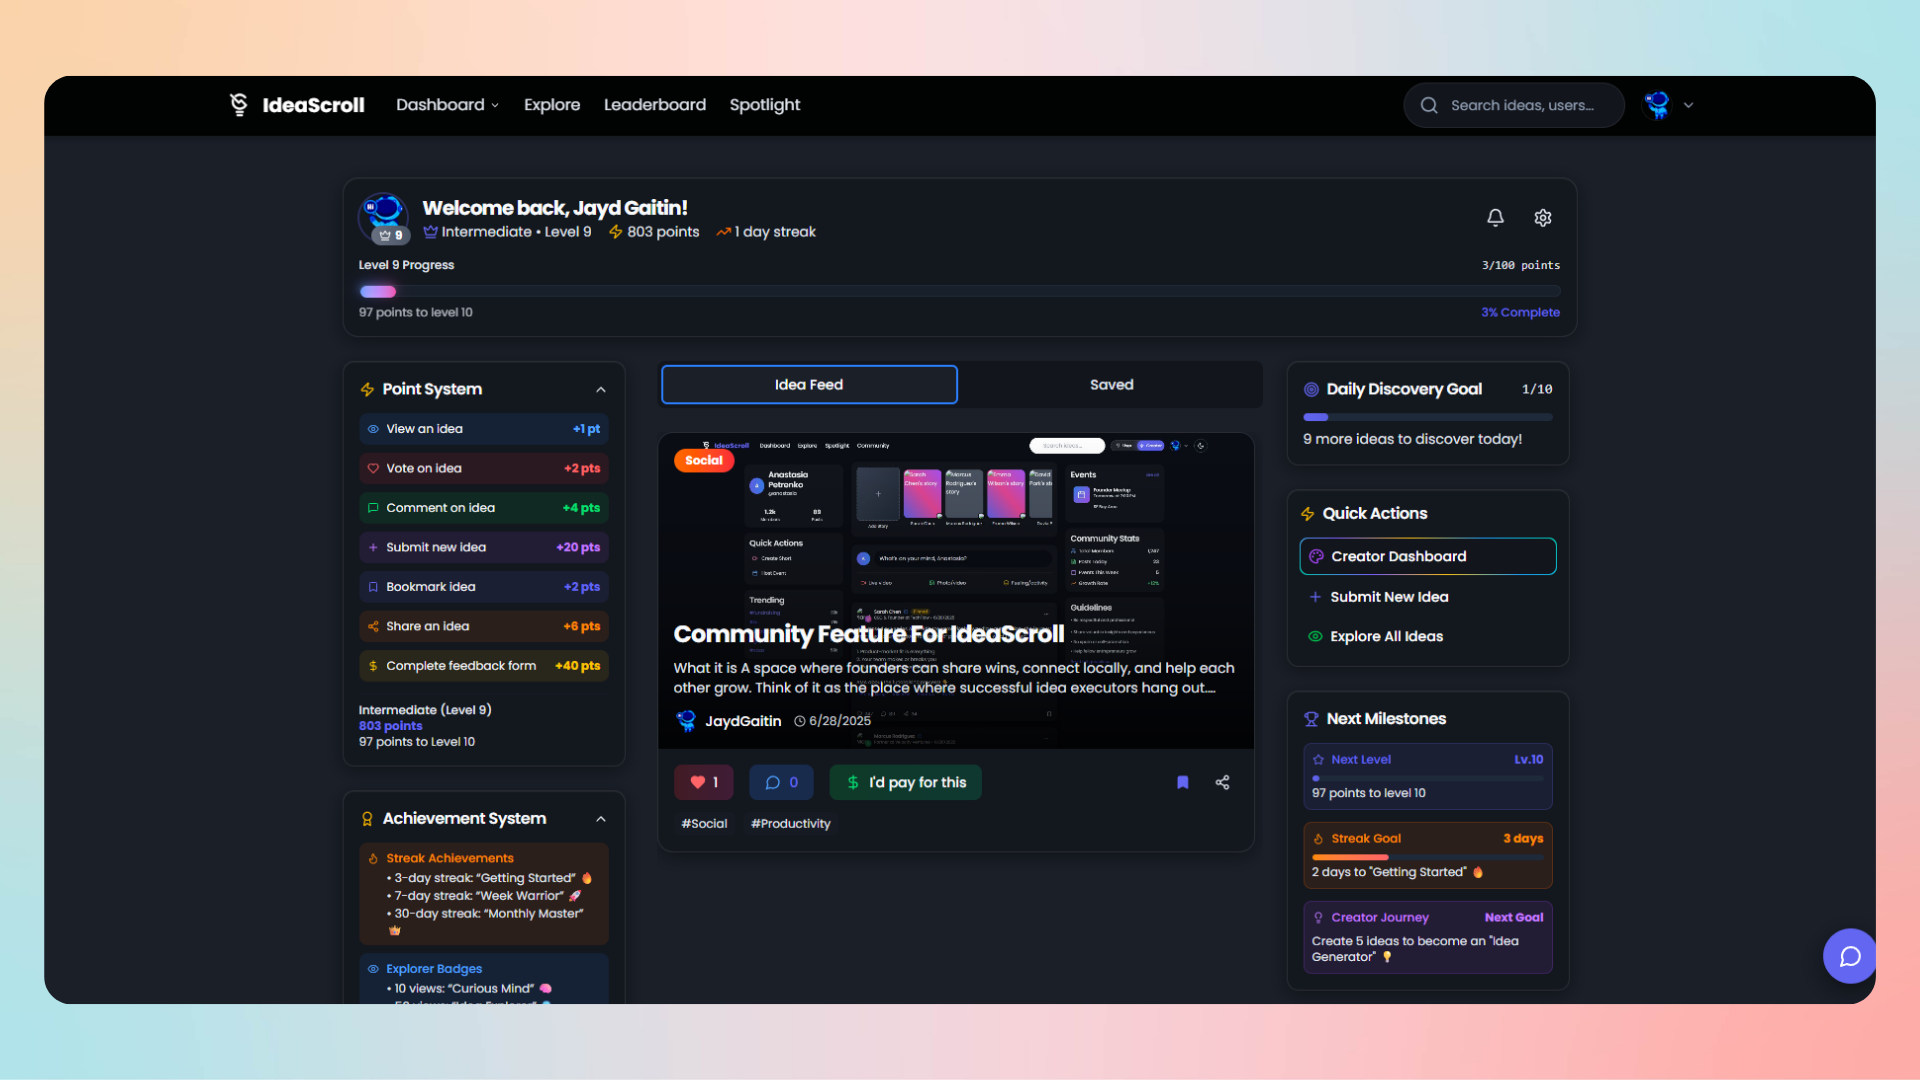Click the 1 day streak text
The image size is (1920, 1080).
(775, 232)
